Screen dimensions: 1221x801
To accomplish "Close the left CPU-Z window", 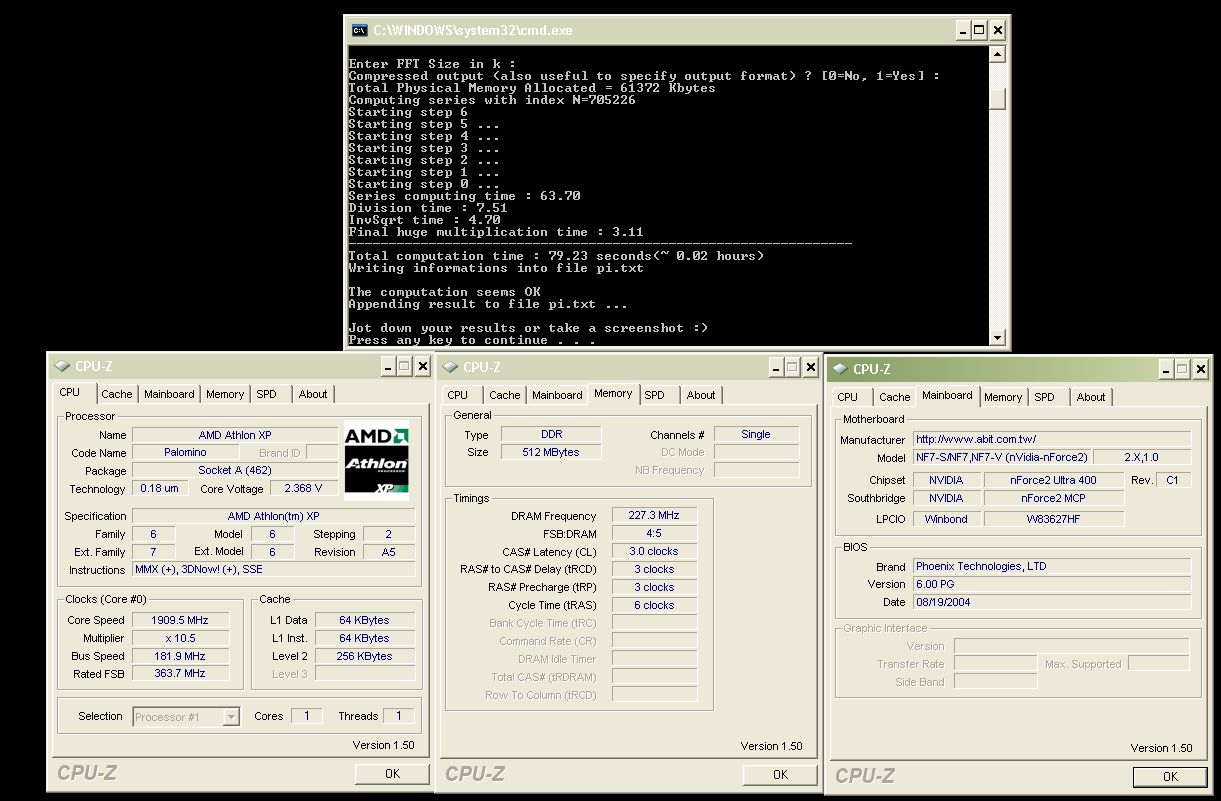I will 423,367.
